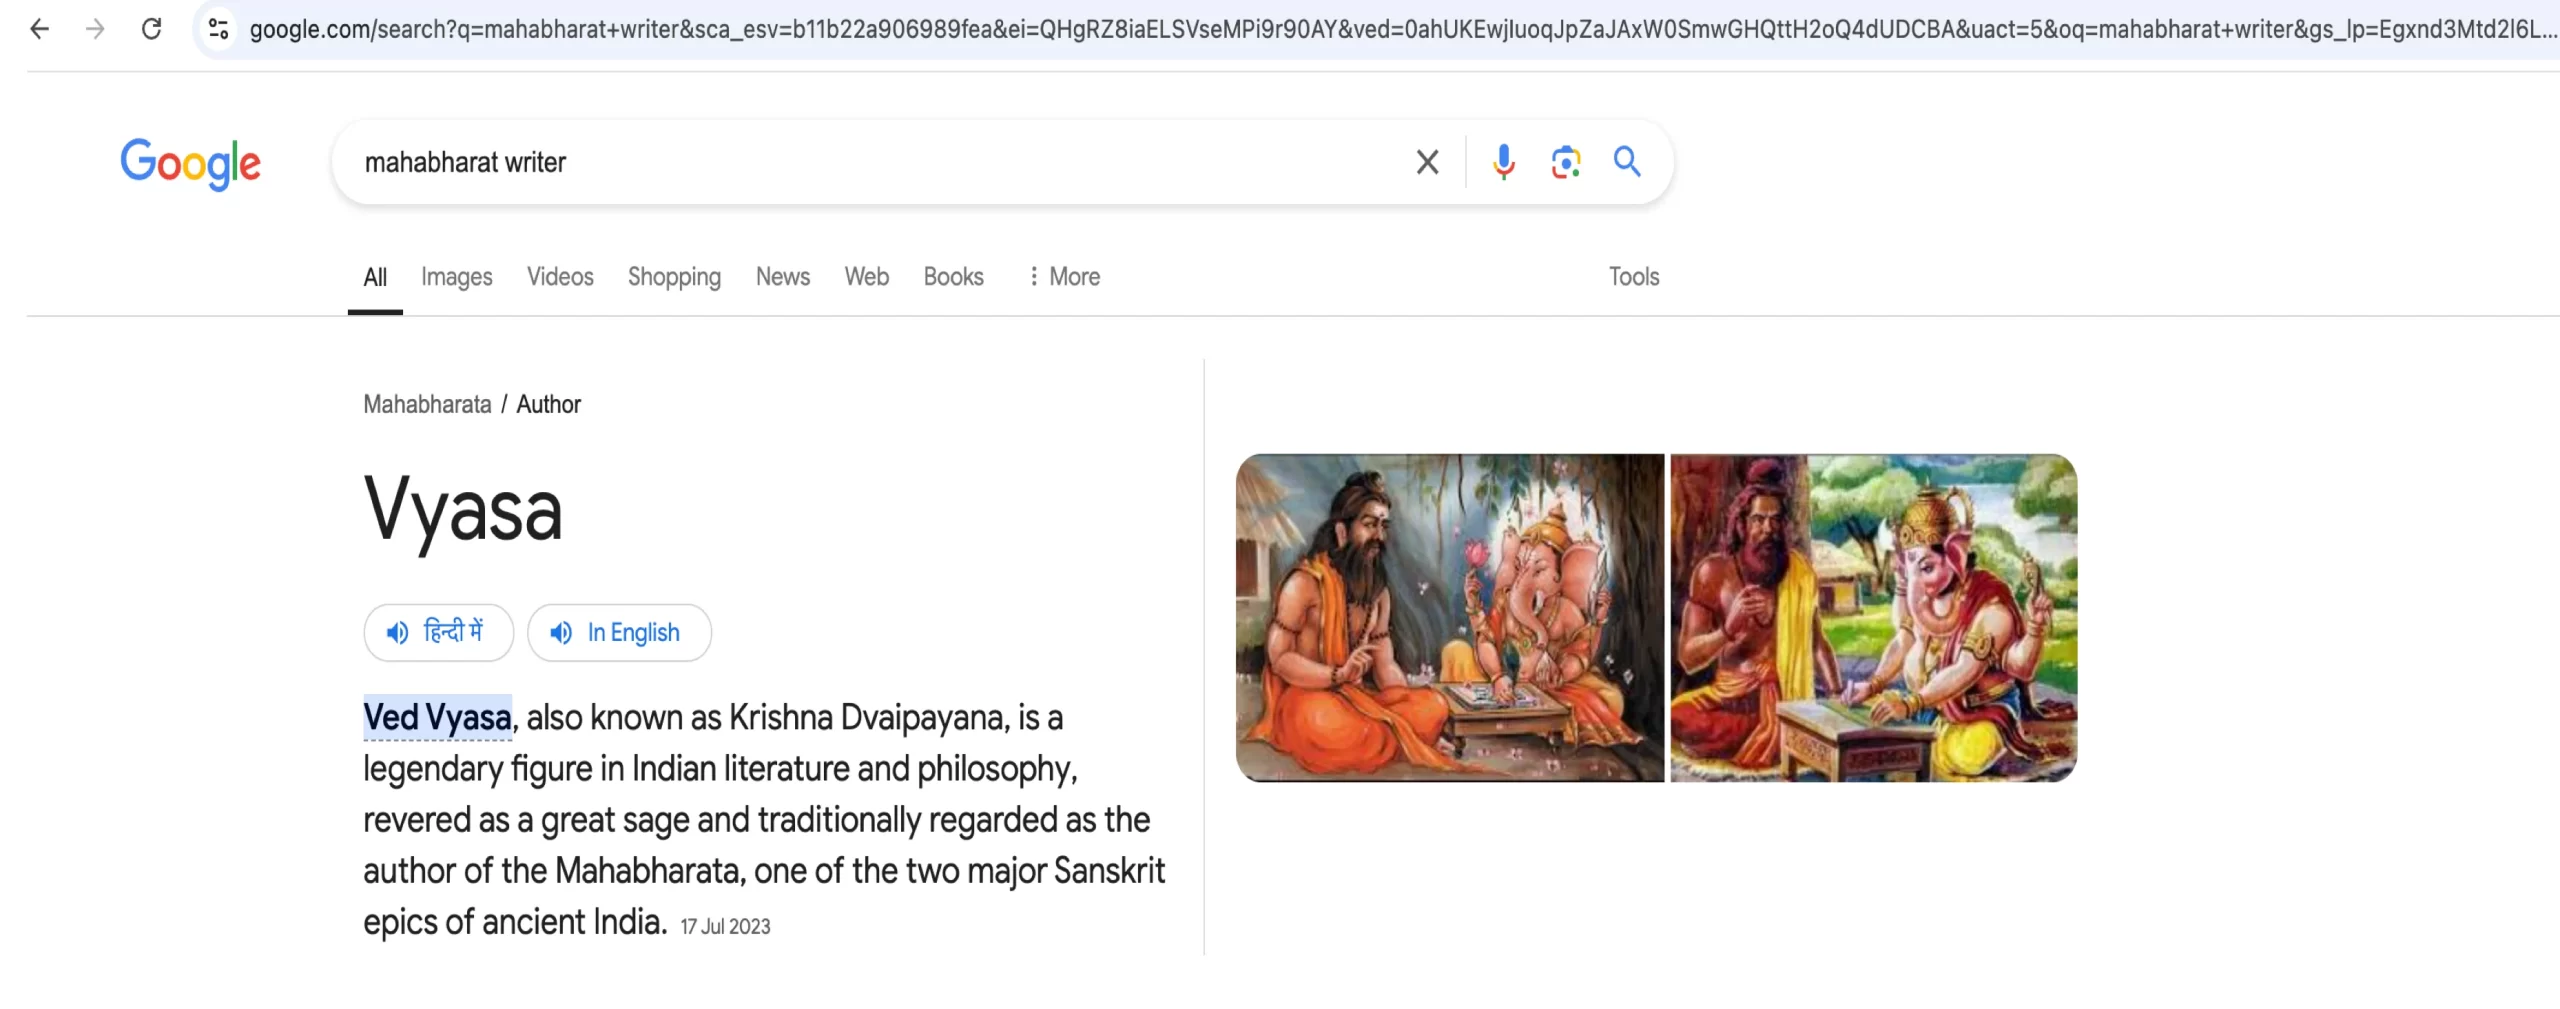Expand the More search filters menu
Viewport: 2560px width, 1009px height.
pyautogui.click(x=1064, y=277)
